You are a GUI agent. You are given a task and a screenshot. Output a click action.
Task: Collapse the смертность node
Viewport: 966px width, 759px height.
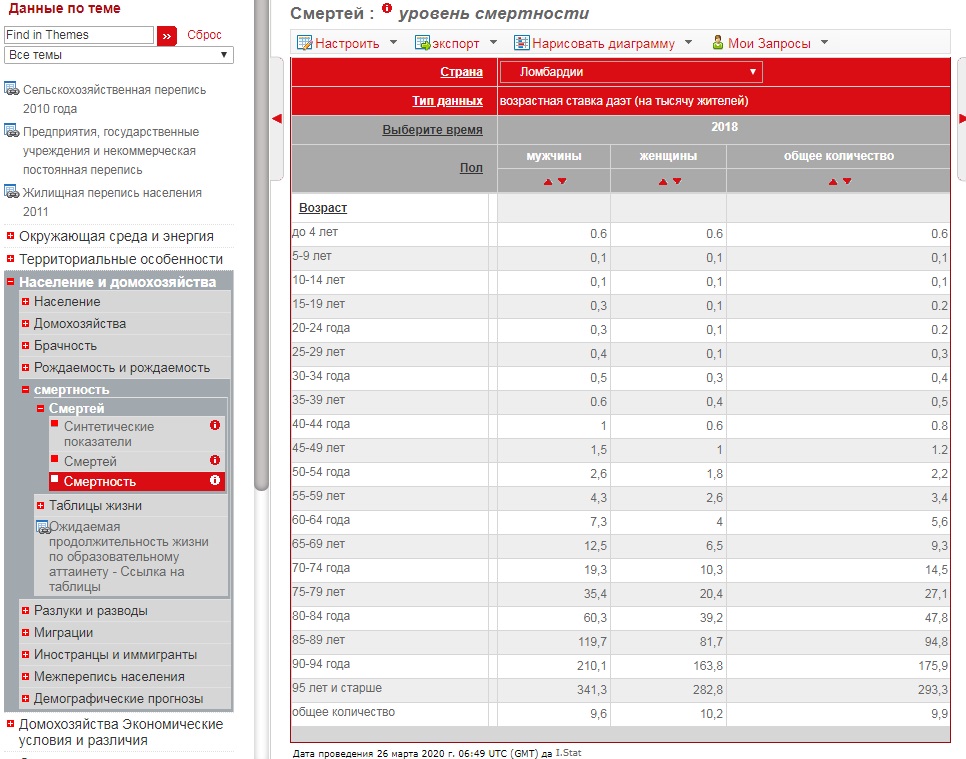point(25,389)
